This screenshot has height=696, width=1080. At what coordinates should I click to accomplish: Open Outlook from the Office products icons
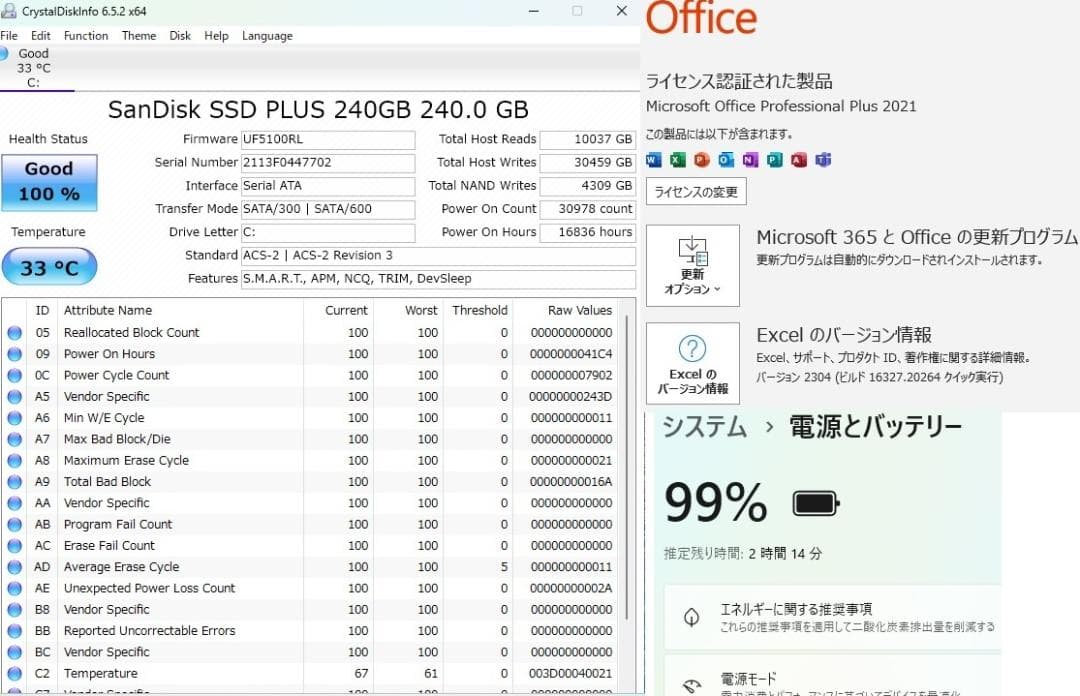click(x=724, y=160)
